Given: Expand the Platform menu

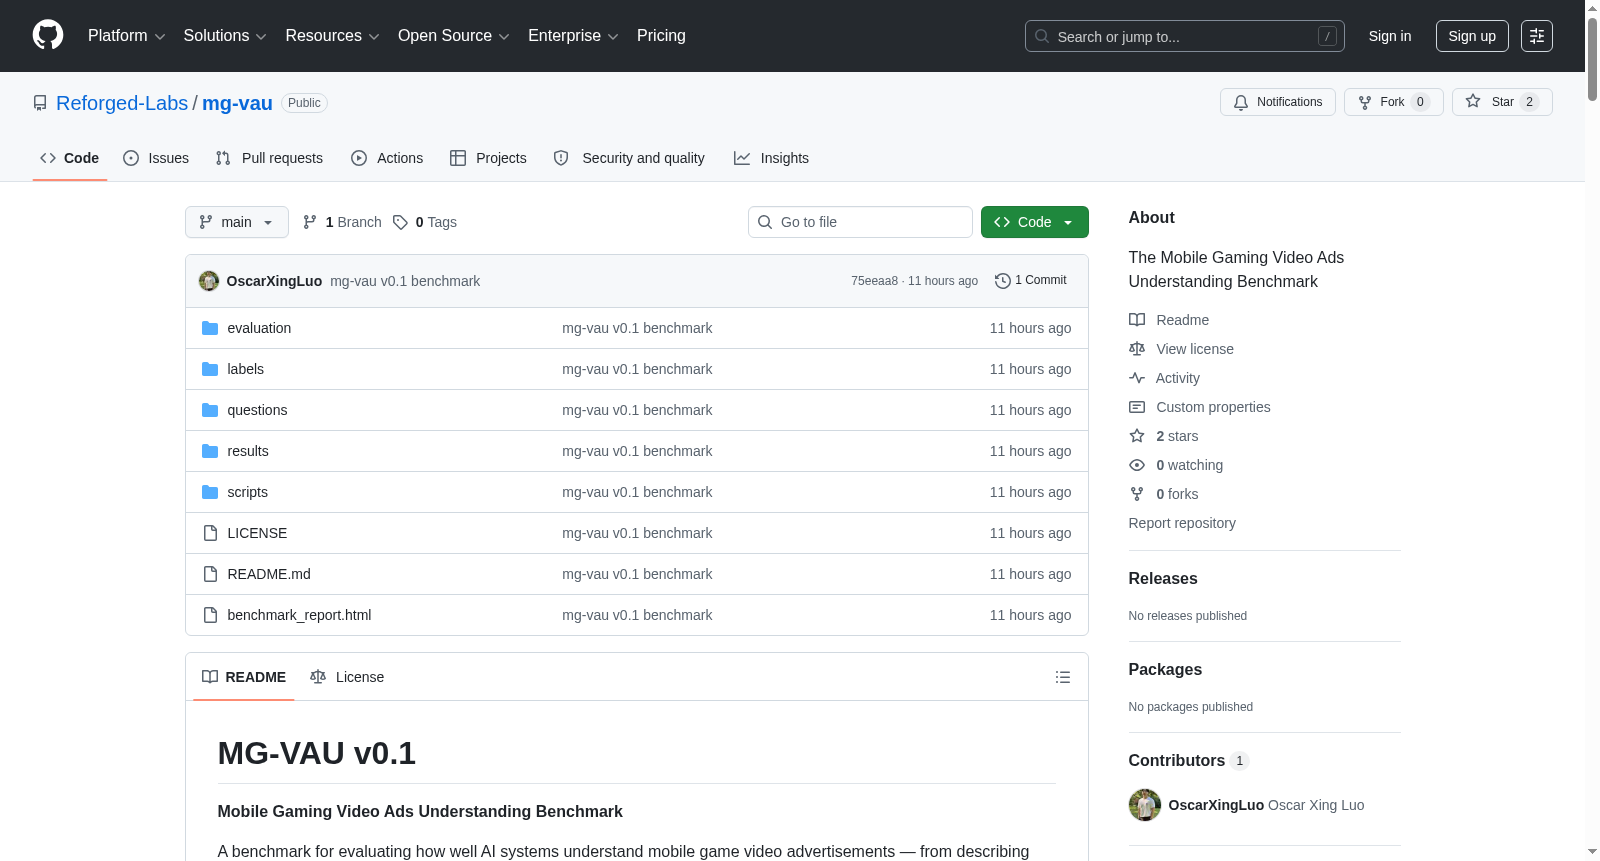Looking at the screenshot, I should coord(126,36).
